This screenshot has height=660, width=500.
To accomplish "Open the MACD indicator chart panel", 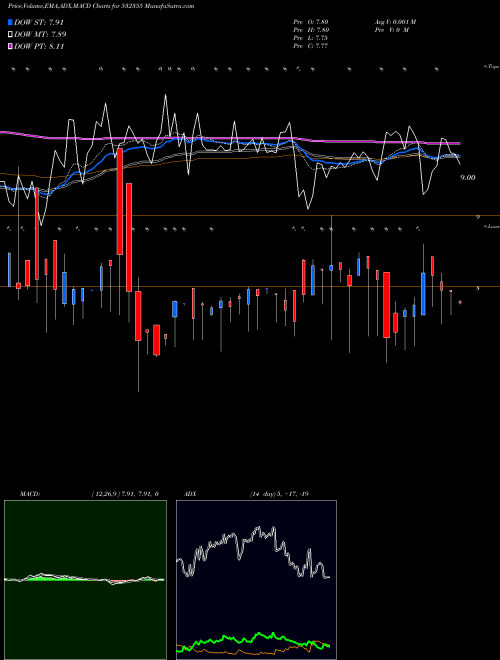I will 85,580.
